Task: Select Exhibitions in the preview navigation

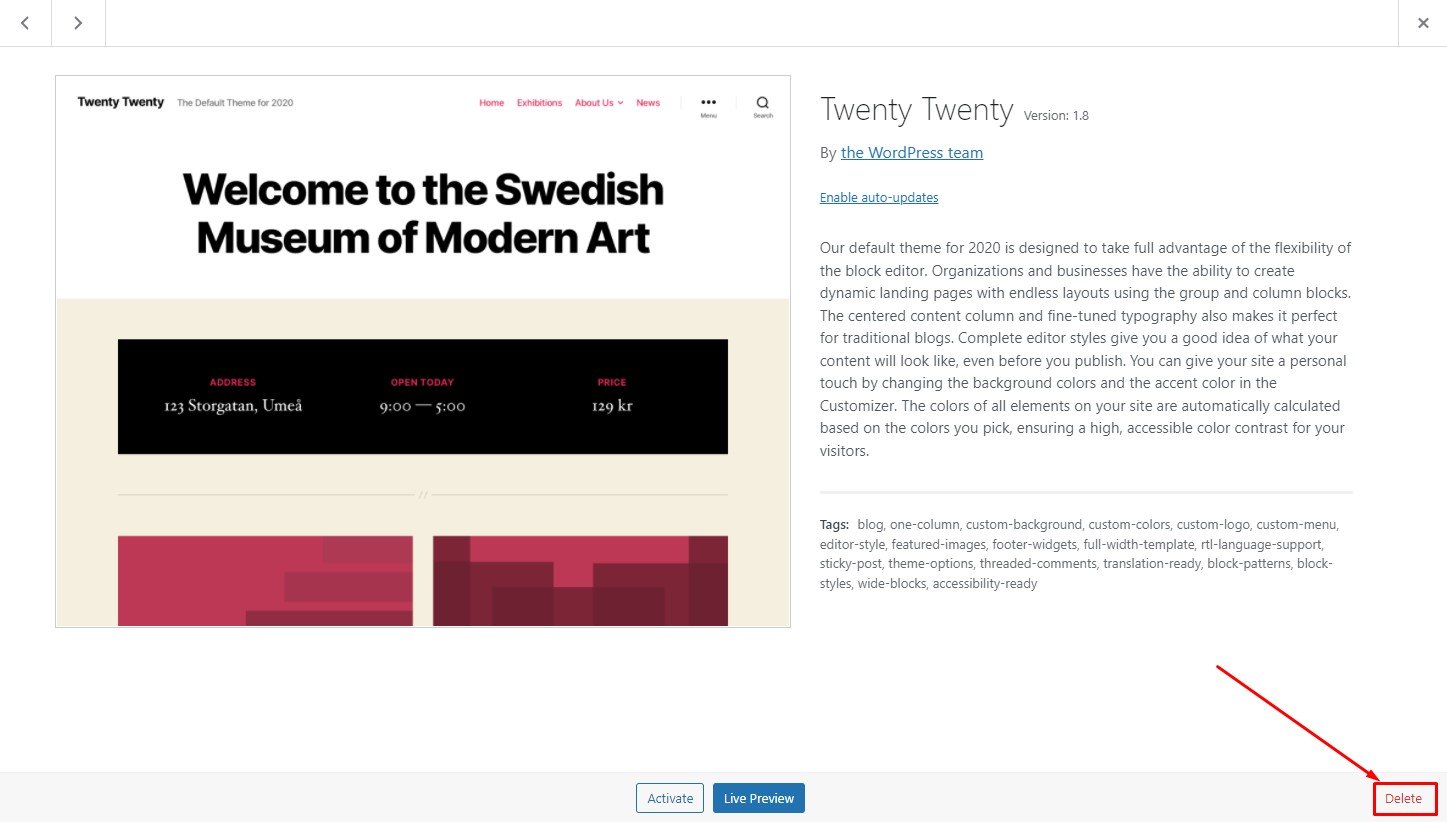Action: [539, 103]
